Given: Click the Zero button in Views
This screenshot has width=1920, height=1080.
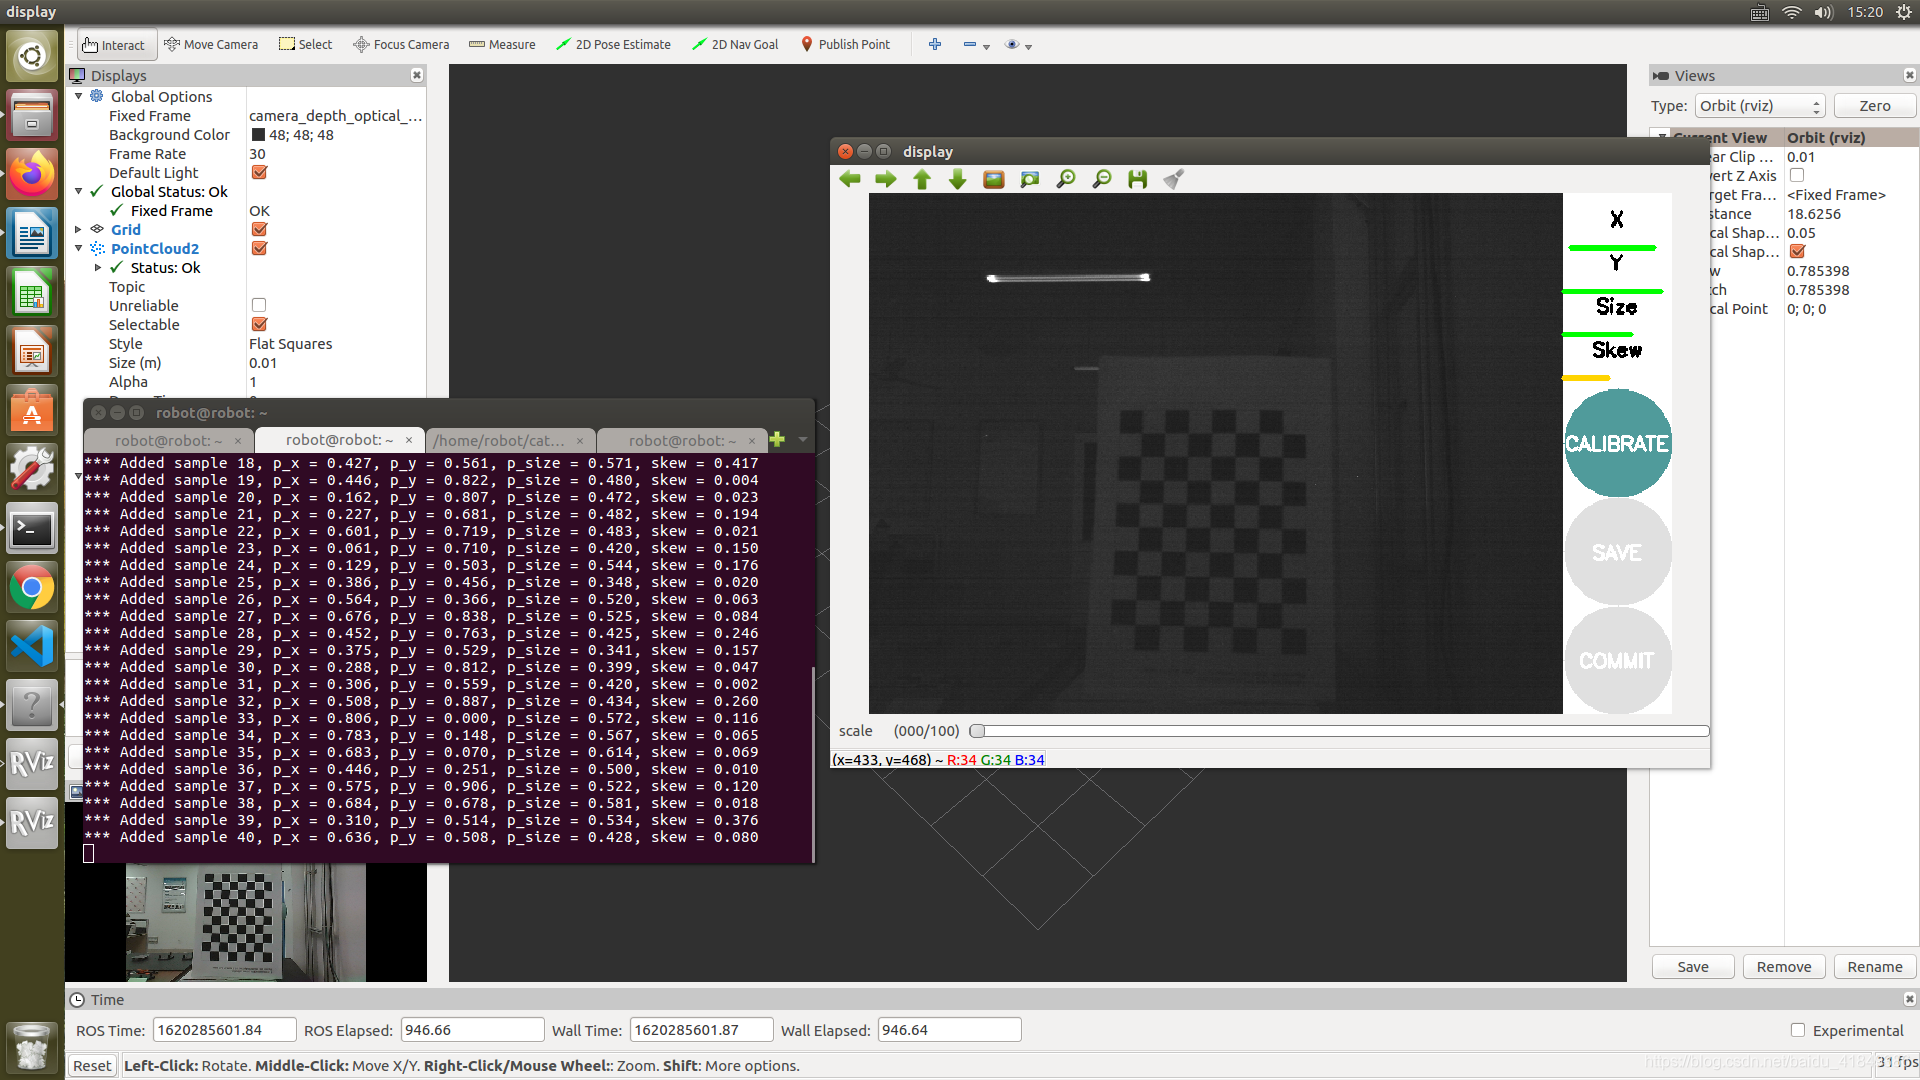Looking at the screenshot, I should (x=1874, y=106).
